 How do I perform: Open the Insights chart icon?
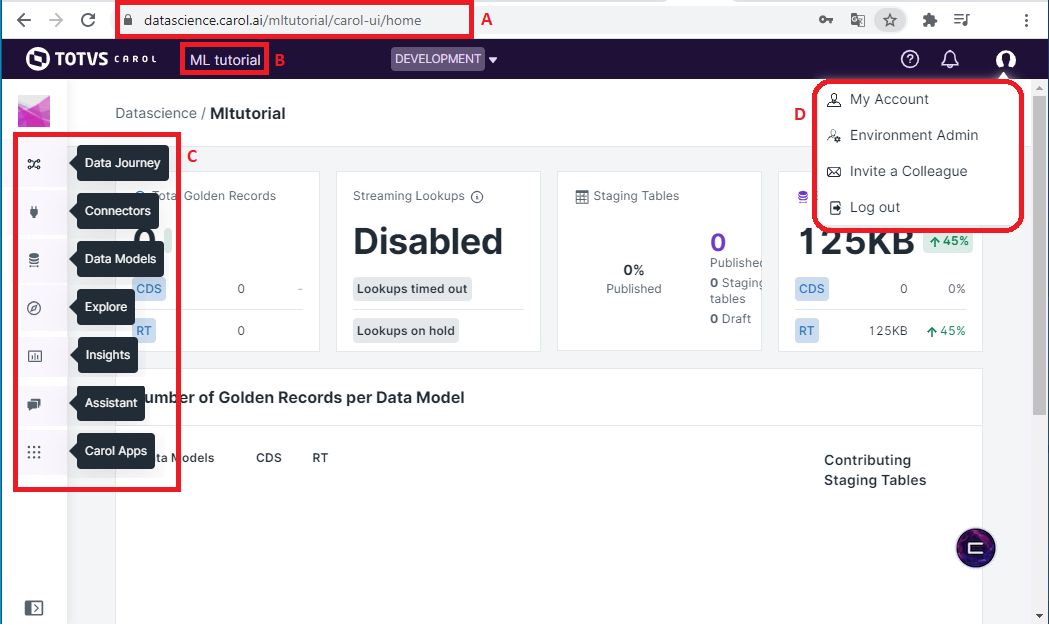[35, 356]
